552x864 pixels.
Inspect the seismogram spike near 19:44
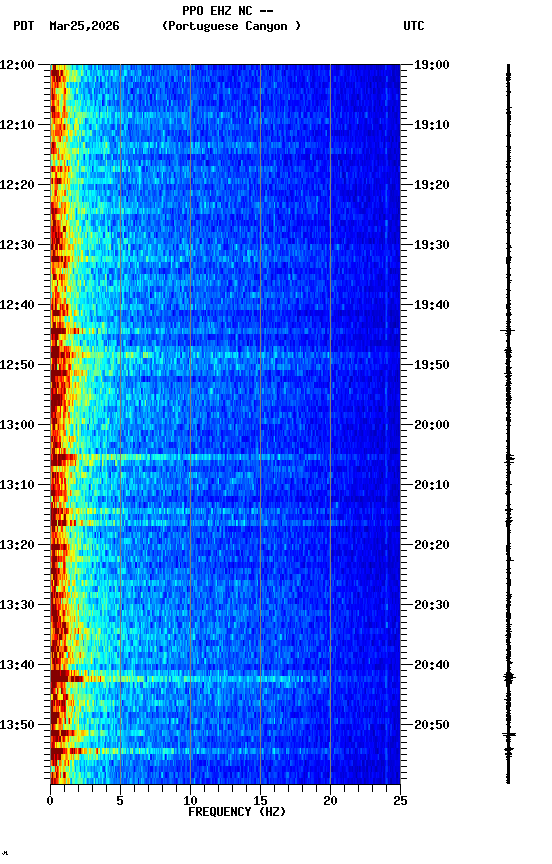(508, 331)
